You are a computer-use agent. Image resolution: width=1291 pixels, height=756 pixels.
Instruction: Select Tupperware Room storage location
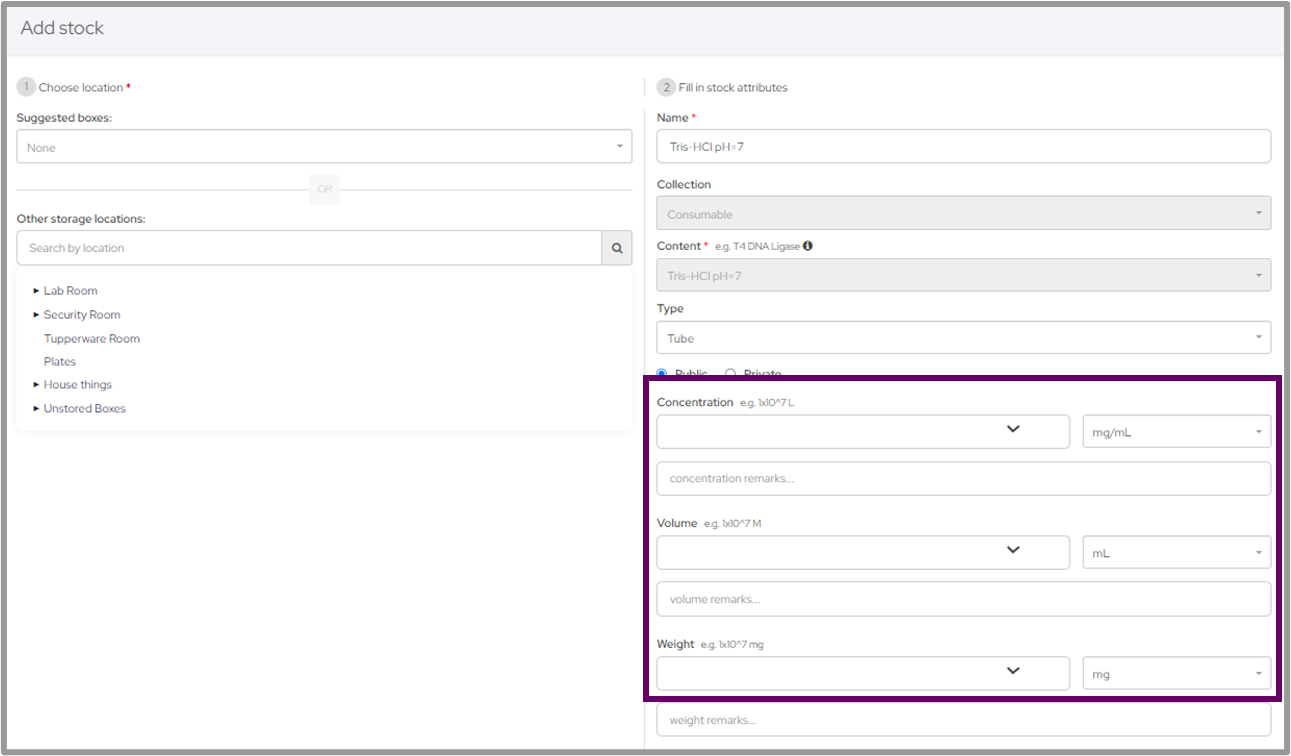click(x=92, y=339)
